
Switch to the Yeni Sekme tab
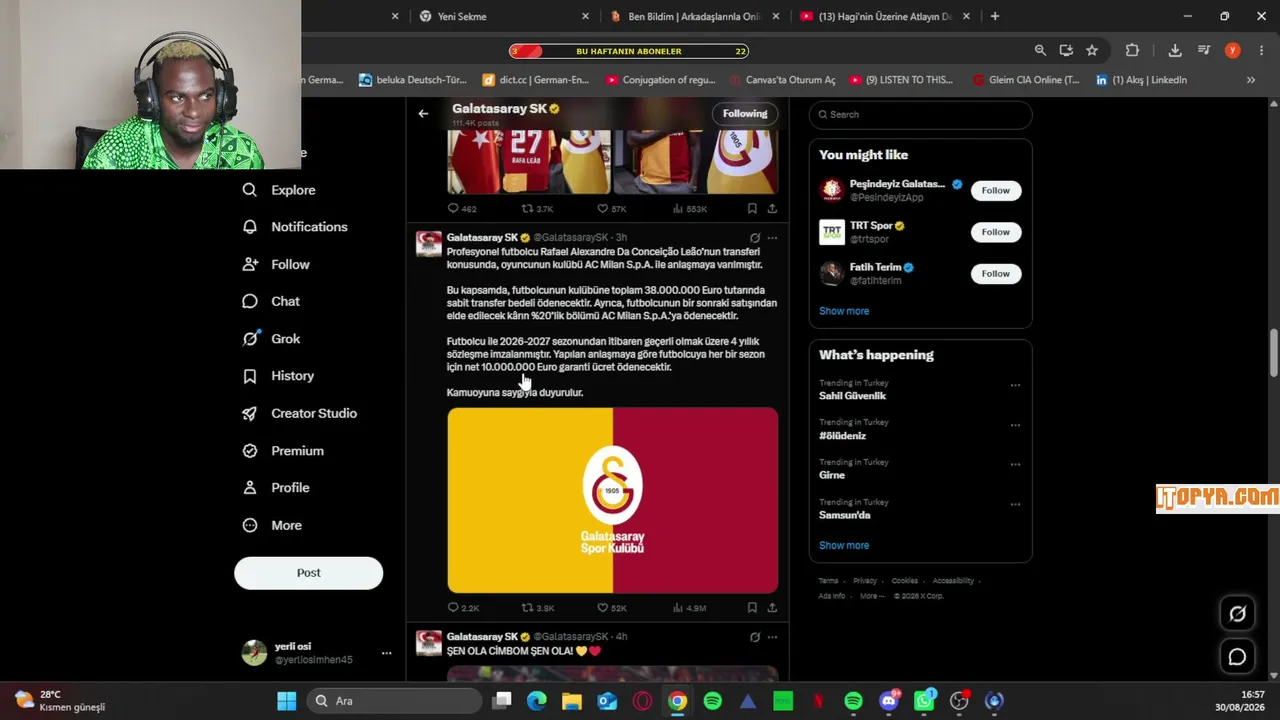(503, 16)
